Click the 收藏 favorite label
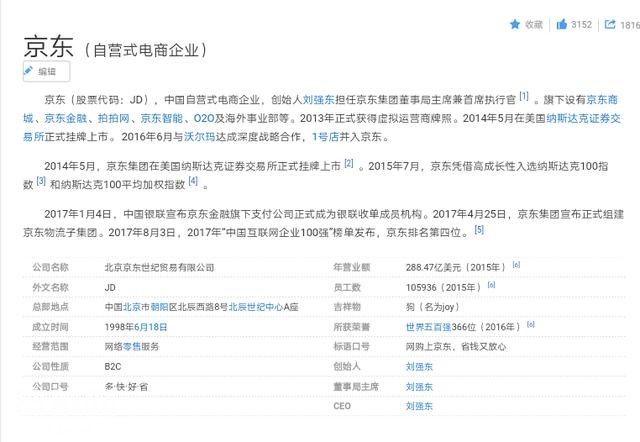640x442 pixels. [534, 25]
